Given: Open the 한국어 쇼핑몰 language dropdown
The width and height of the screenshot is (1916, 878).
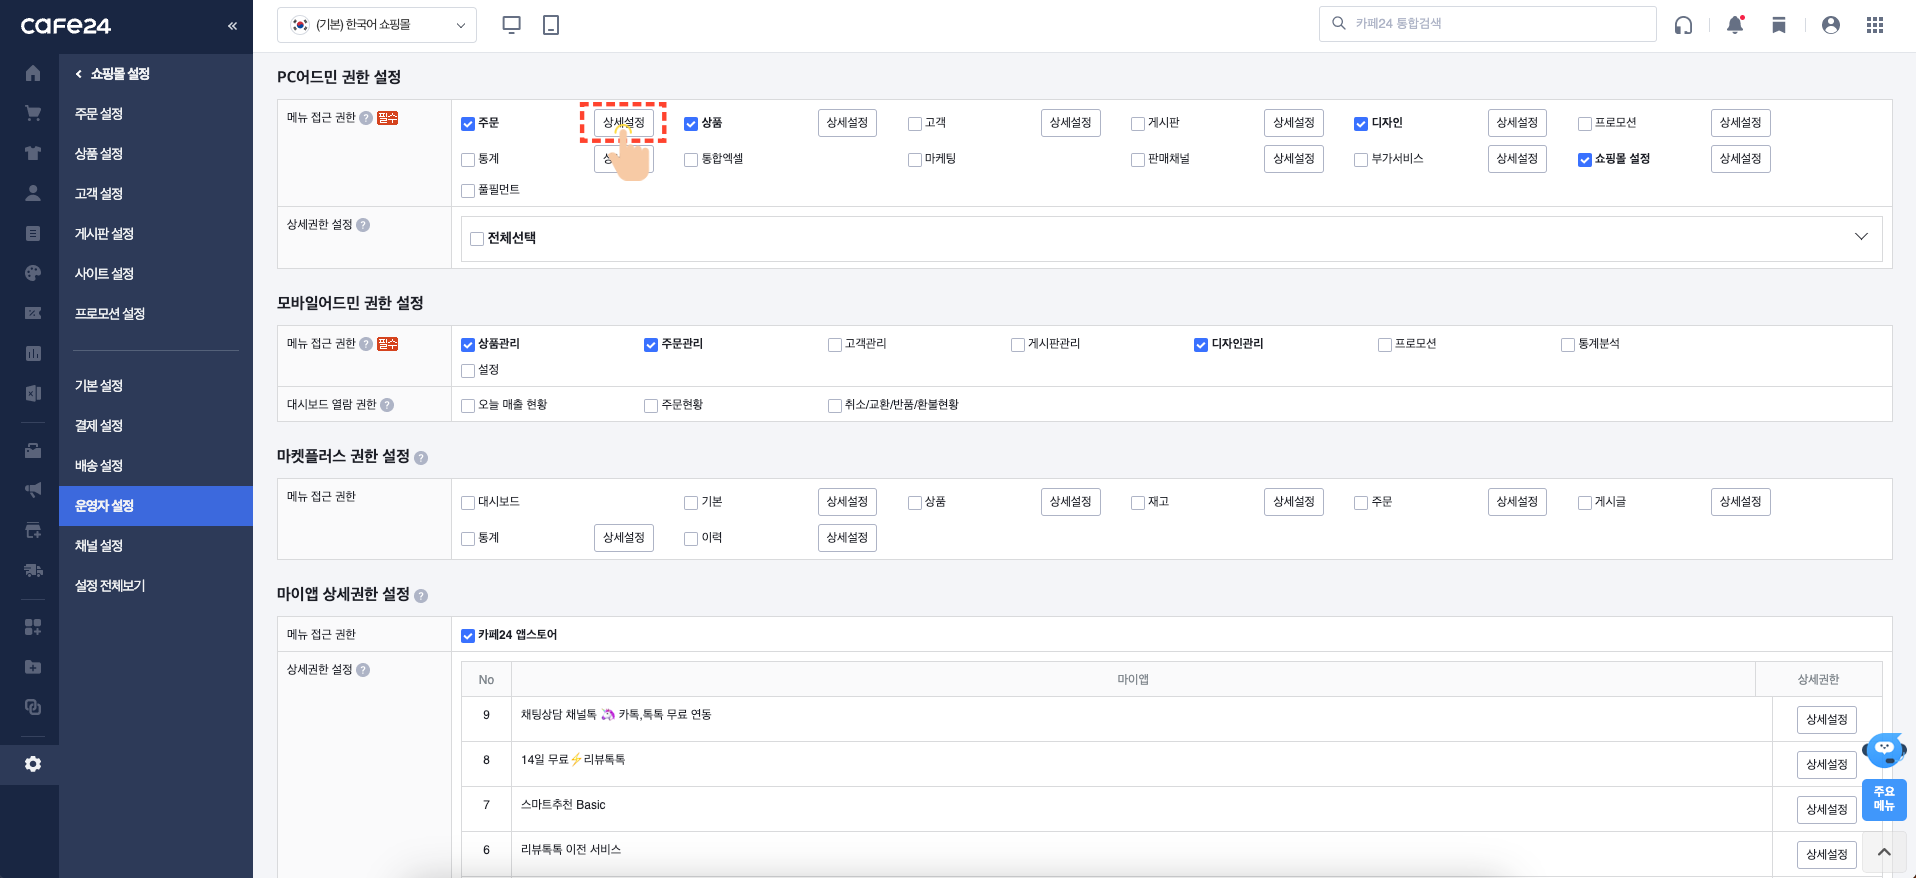Looking at the screenshot, I should tap(377, 25).
